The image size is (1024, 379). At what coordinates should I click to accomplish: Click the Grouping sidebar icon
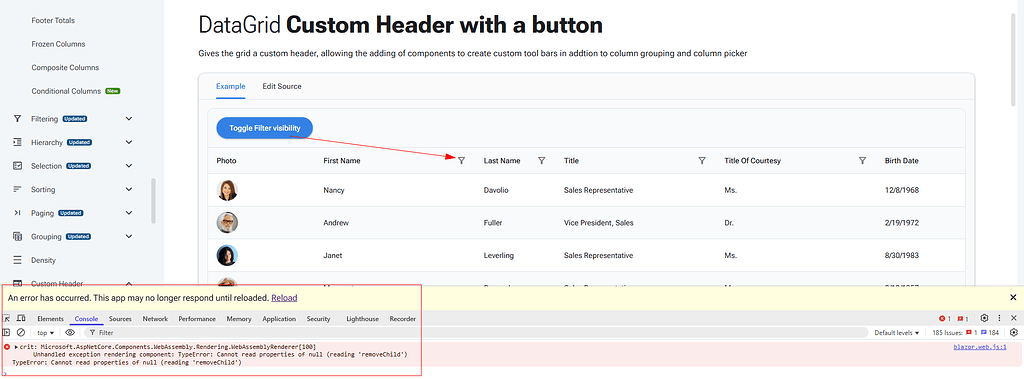click(18, 237)
